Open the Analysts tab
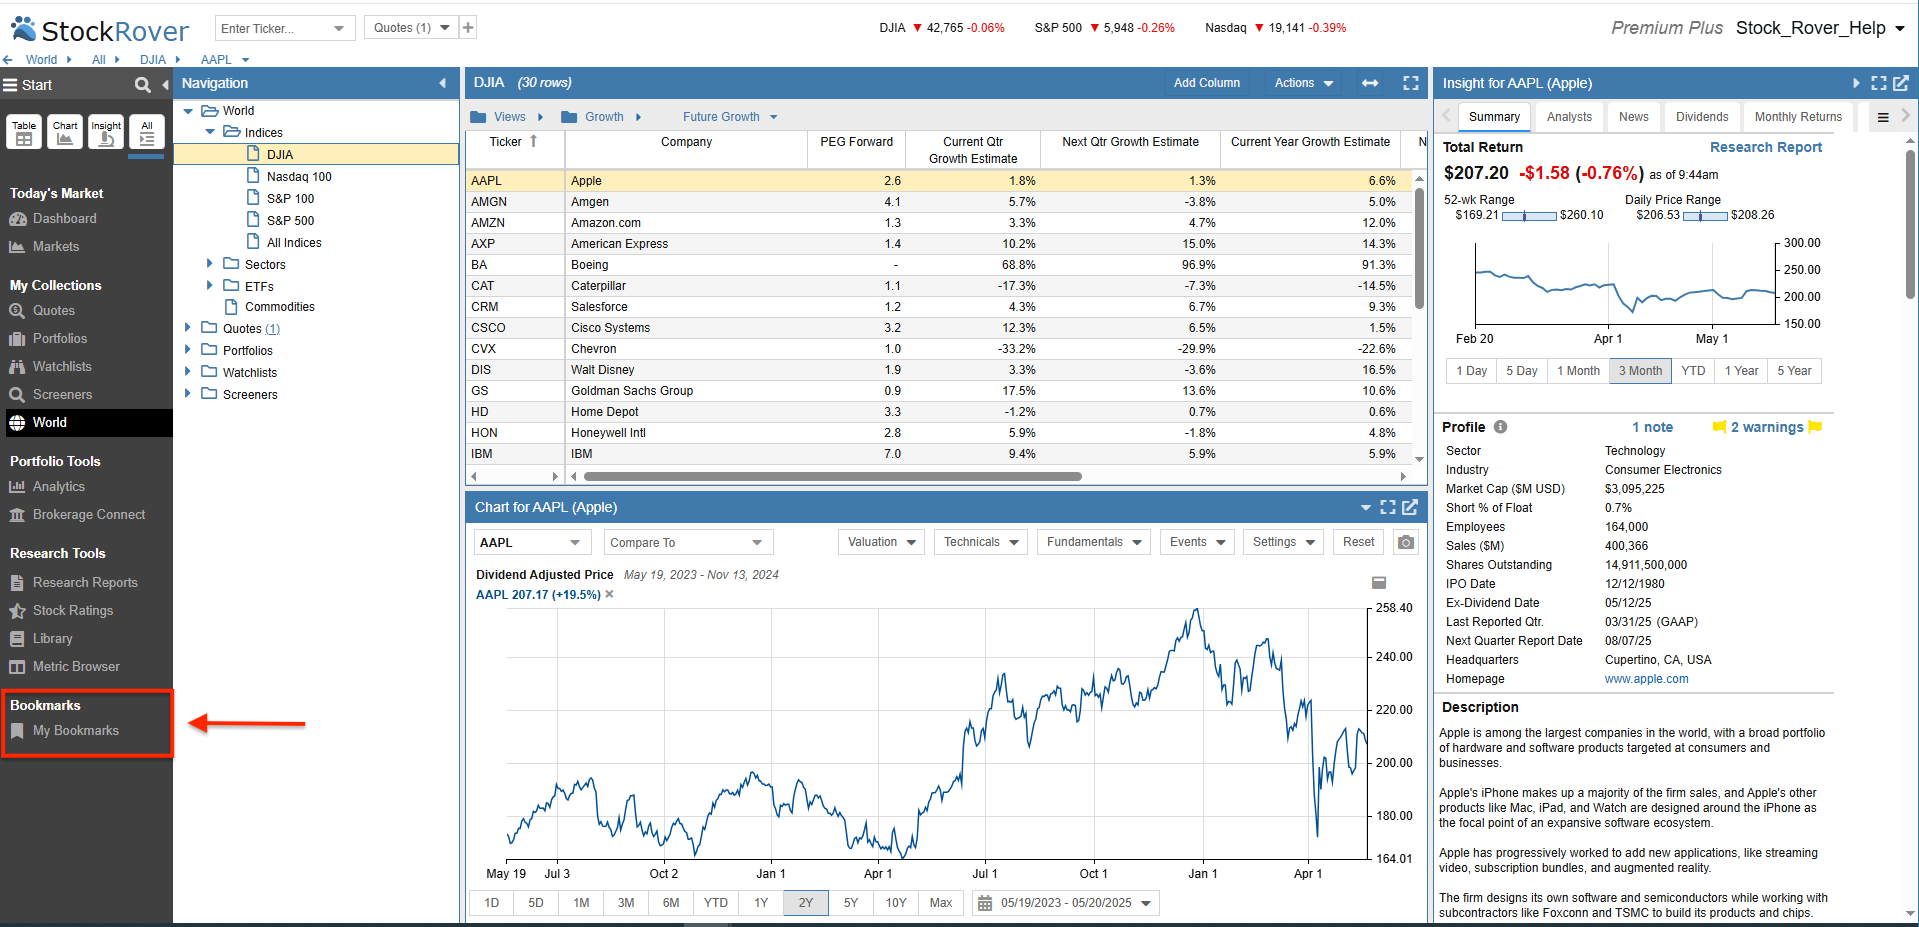 (1568, 117)
